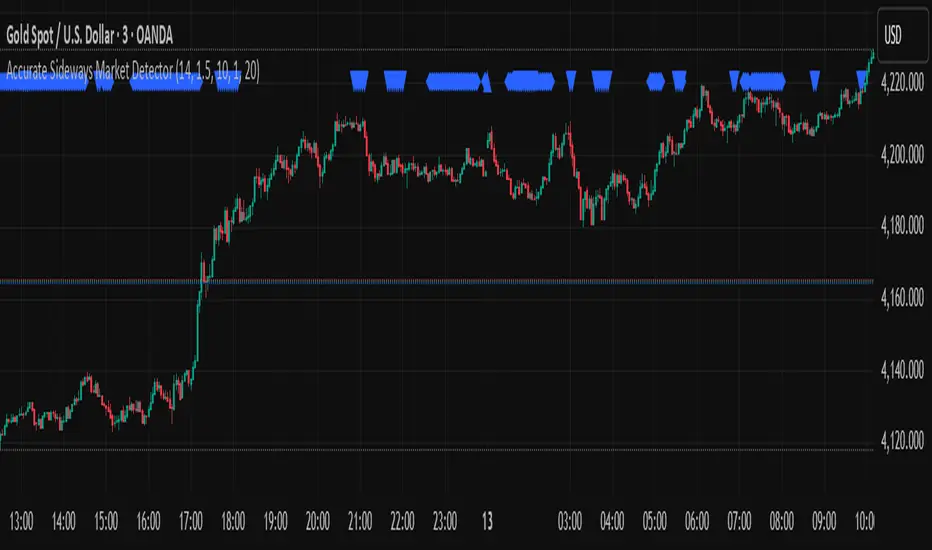932x550 pixels.
Task: Click the 4,140.000 price axis label
Action: click(902, 370)
